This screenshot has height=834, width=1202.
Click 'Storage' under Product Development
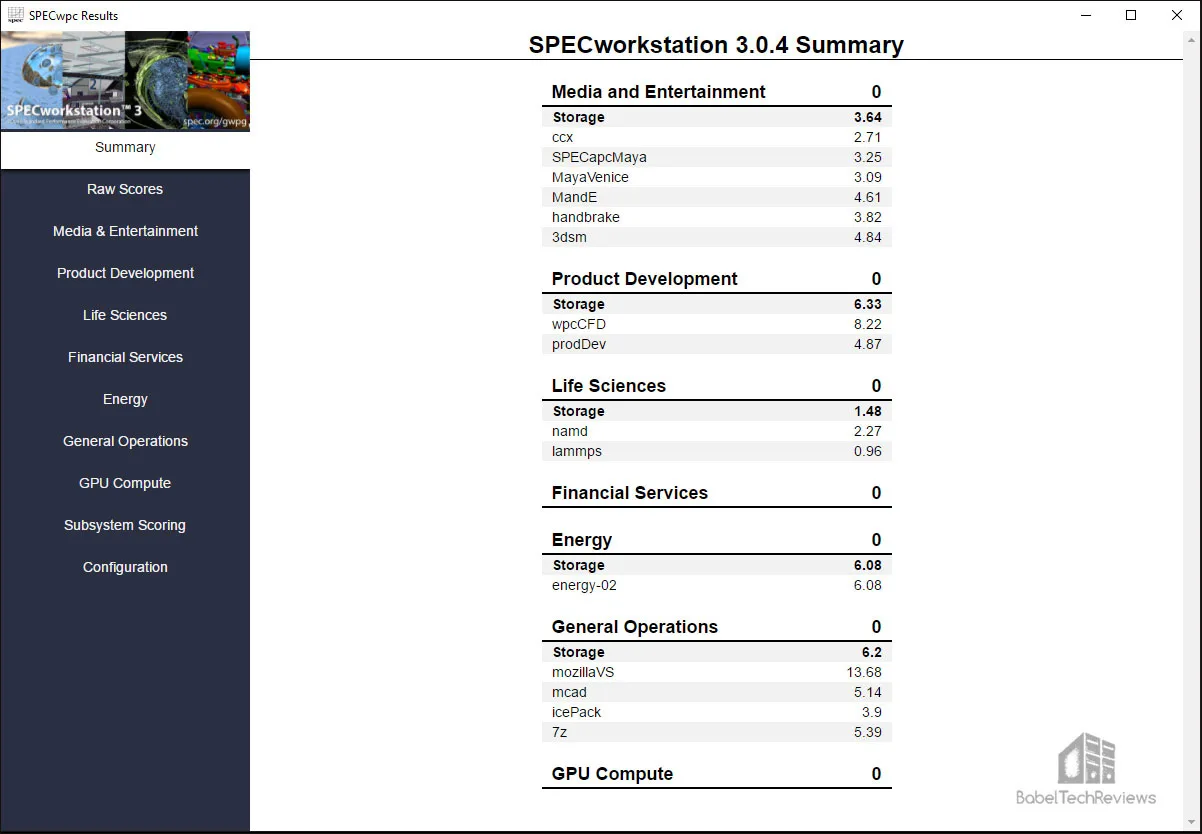pos(578,304)
